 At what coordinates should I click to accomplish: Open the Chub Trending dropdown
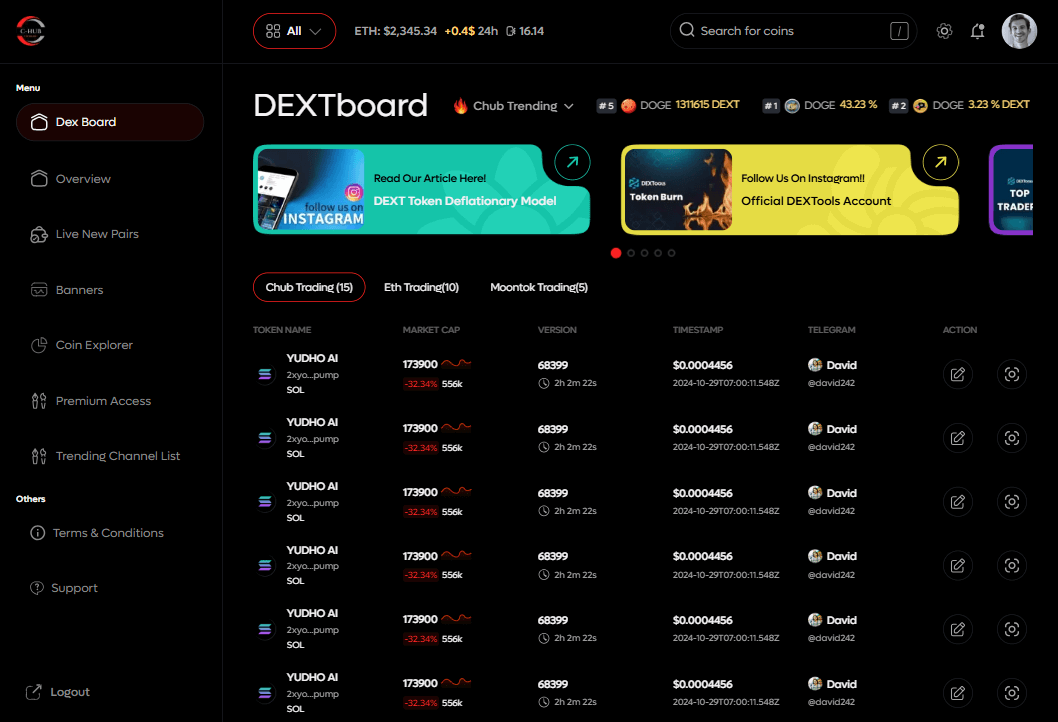pos(514,106)
